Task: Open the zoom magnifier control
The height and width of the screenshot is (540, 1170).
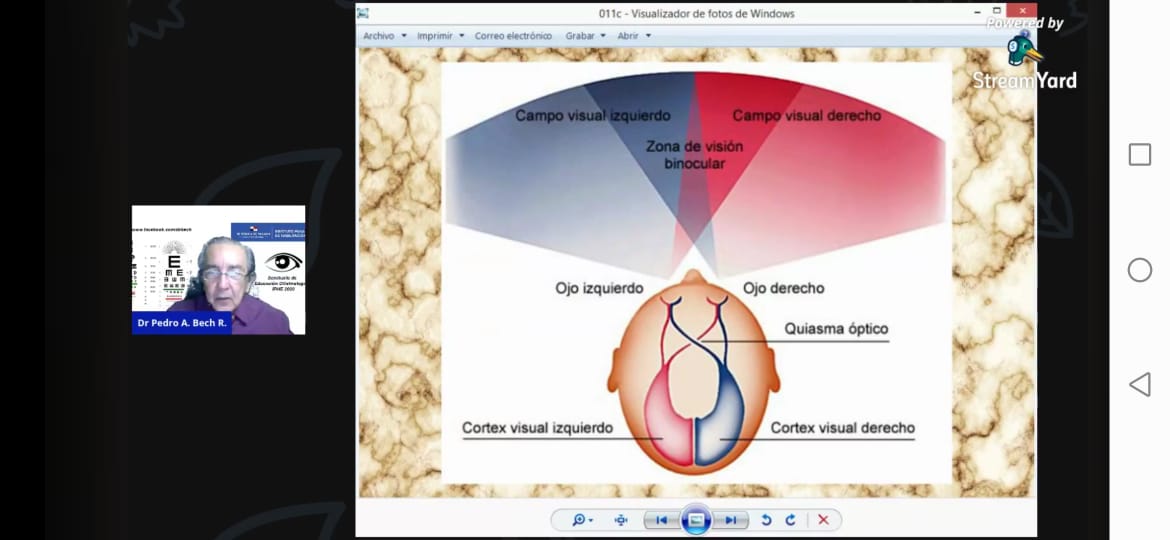Action: (583, 520)
